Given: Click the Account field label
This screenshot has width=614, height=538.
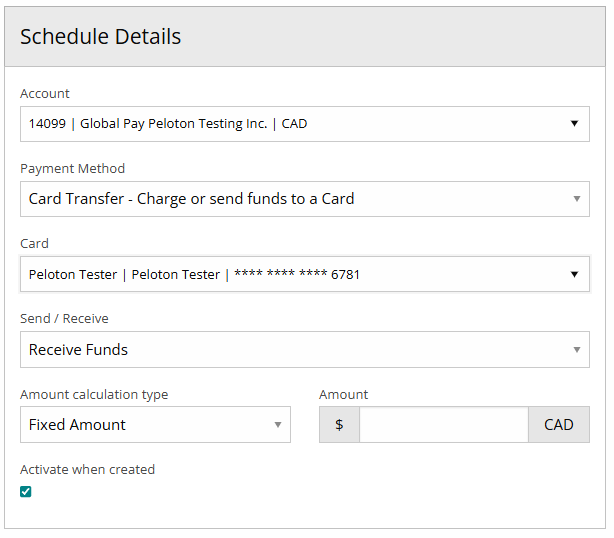Looking at the screenshot, I should pos(45,93).
